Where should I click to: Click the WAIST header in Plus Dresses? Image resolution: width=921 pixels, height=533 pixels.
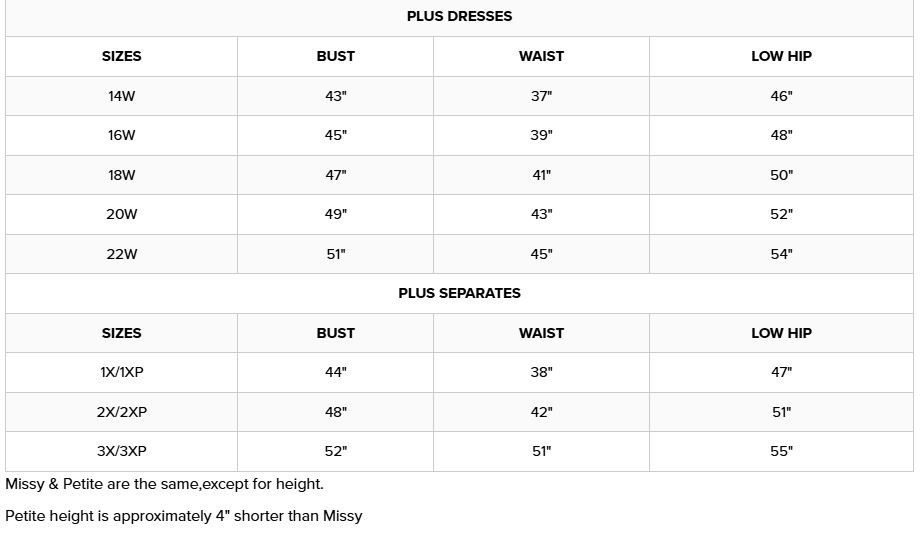click(x=541, y=56)
